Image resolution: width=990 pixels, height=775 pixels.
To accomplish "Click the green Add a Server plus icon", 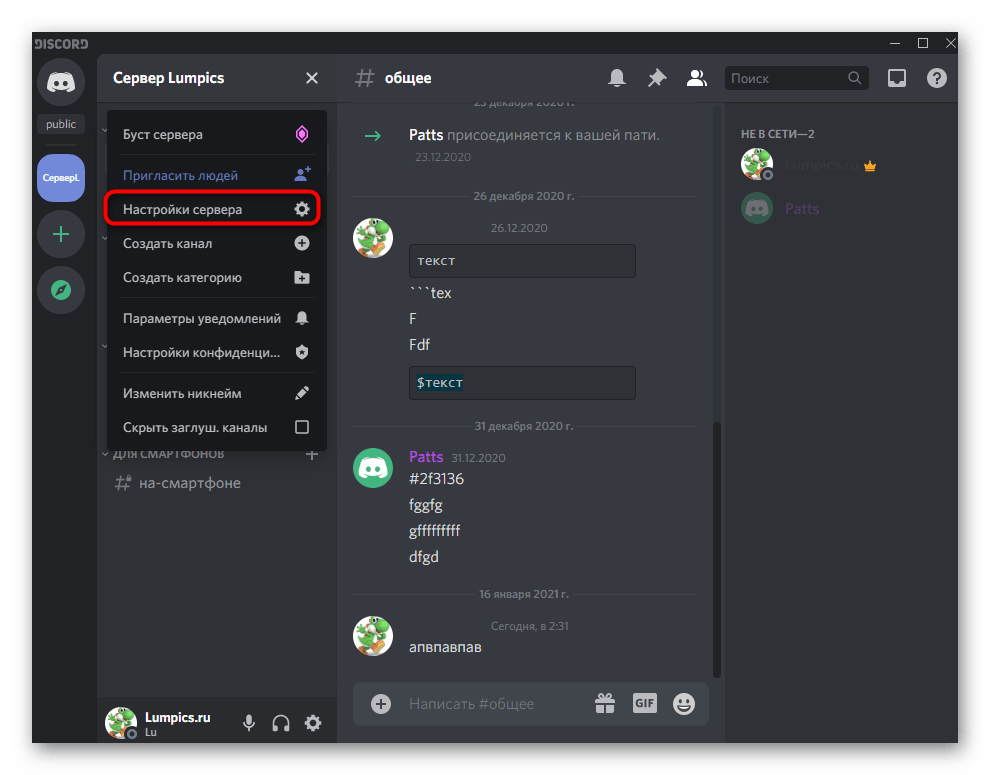I will tap(61, 234).
